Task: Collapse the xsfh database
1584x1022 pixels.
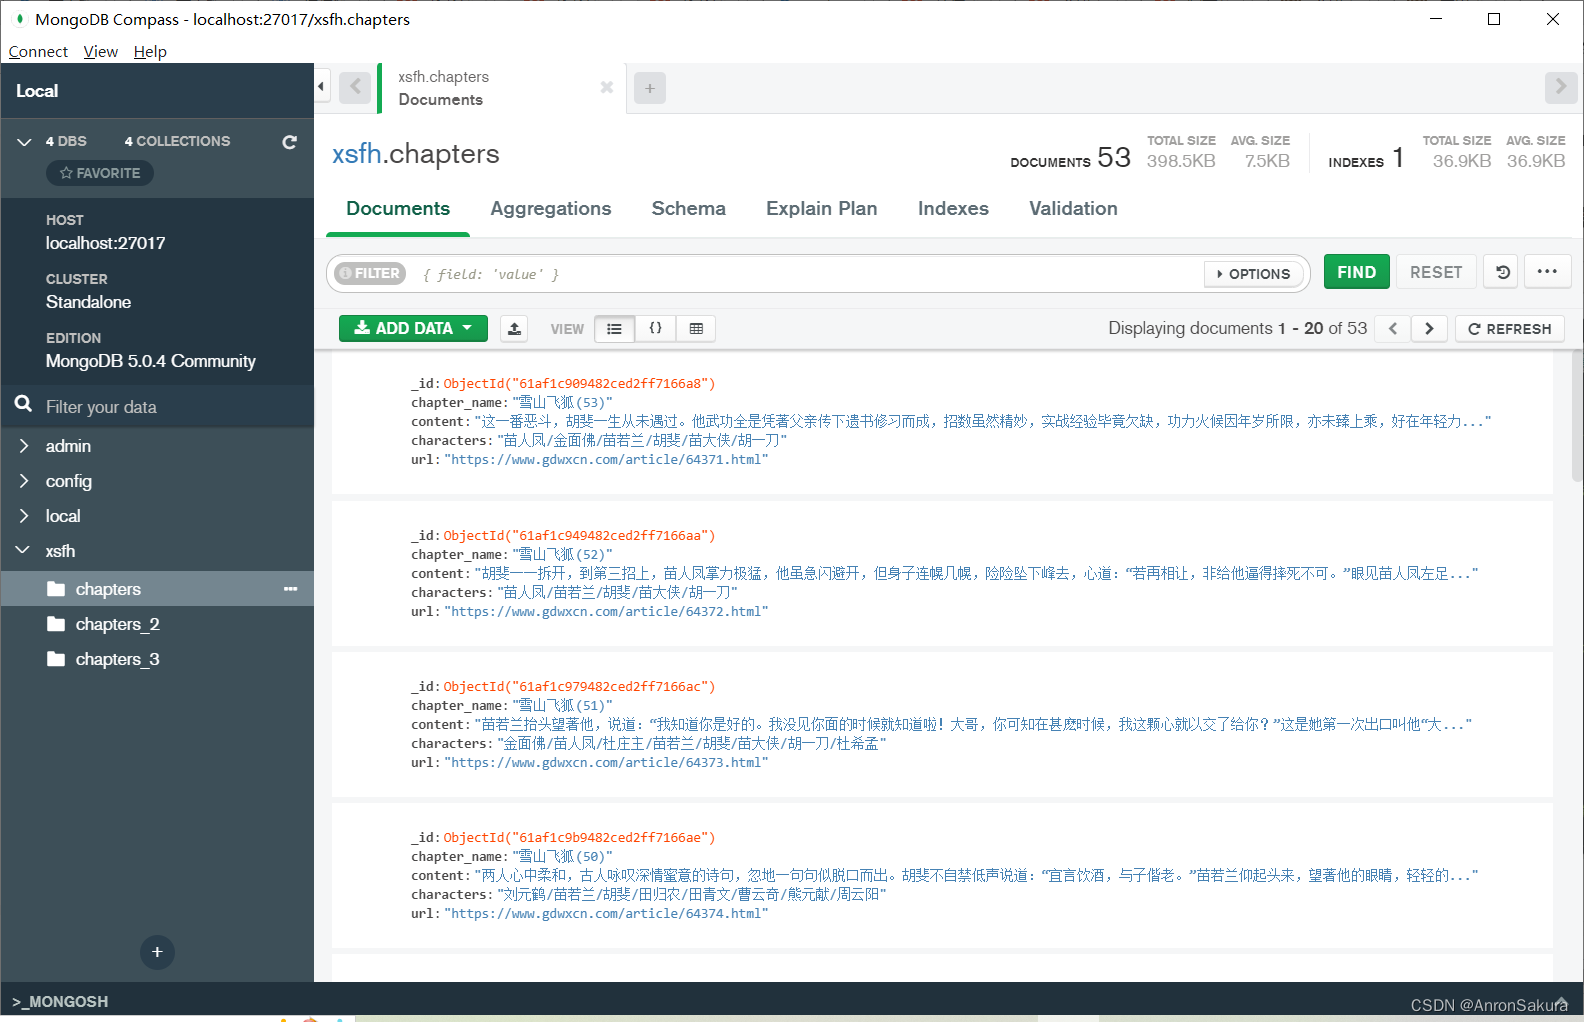Action: coord(23,550)
